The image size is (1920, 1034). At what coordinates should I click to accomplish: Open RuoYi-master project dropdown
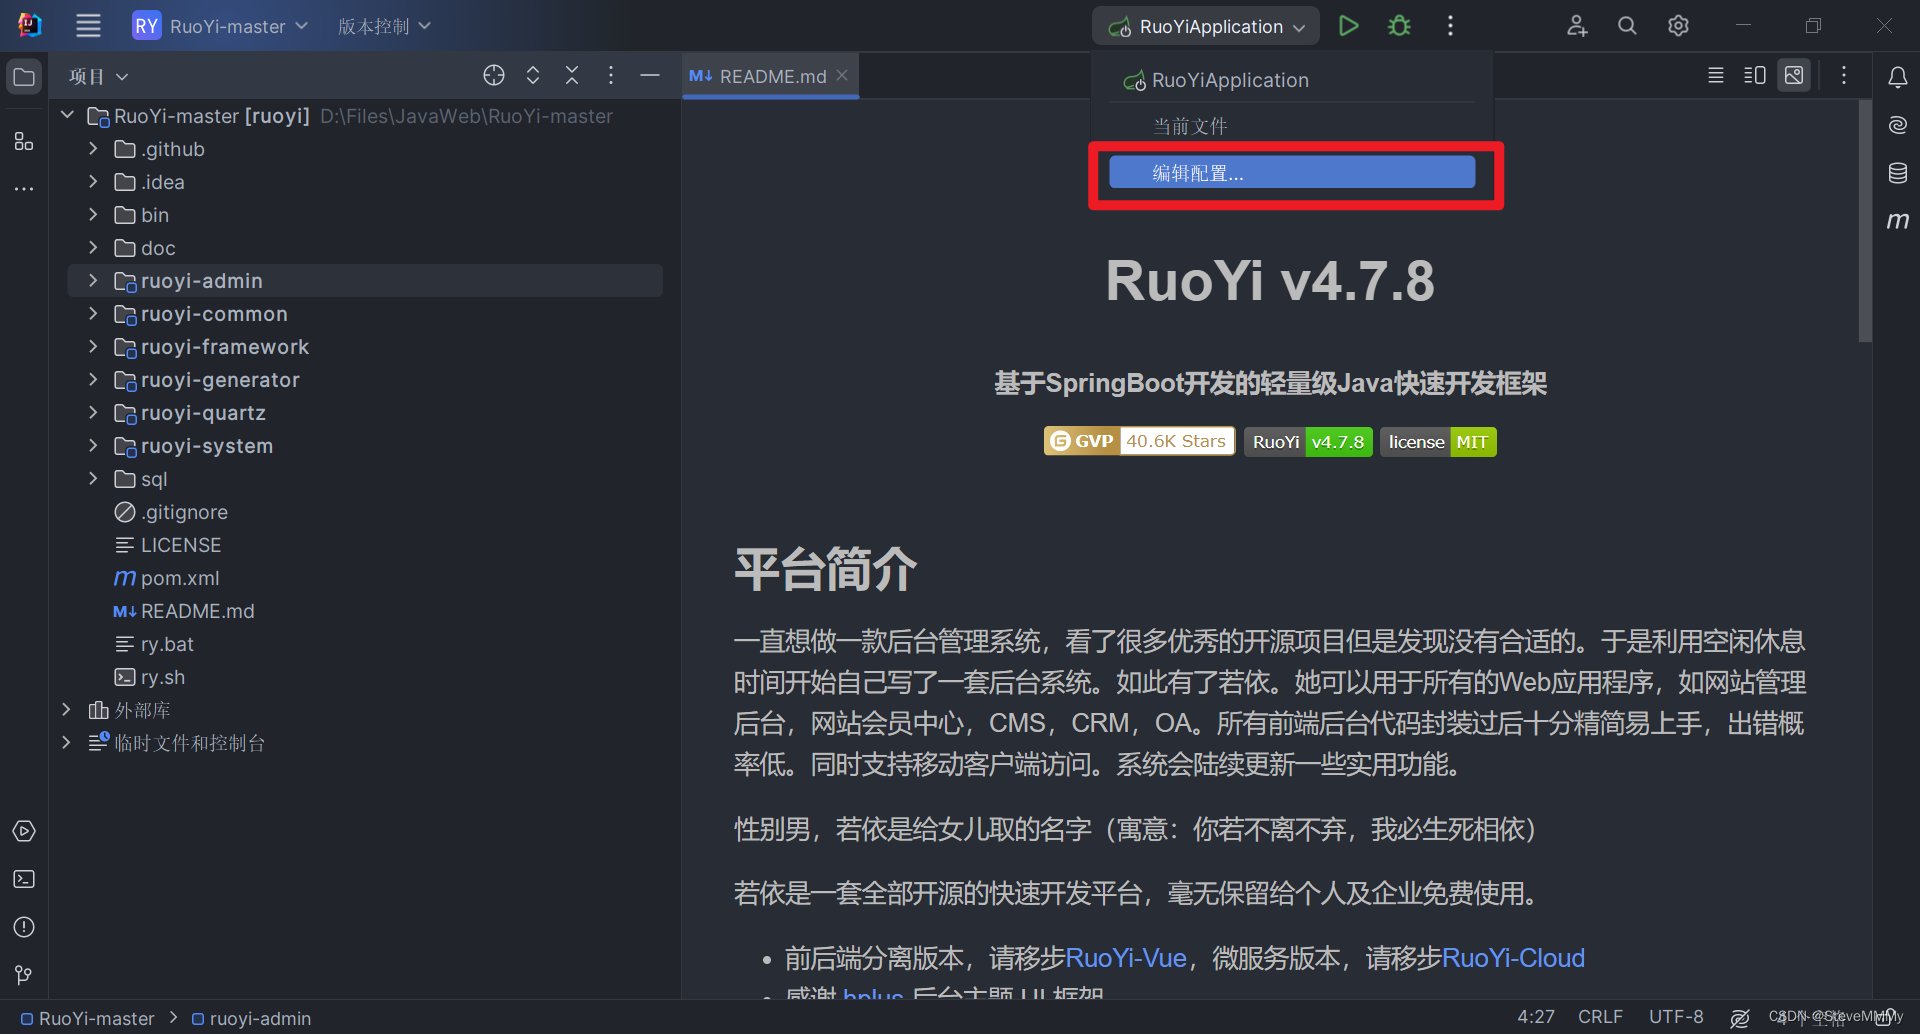coord(220,26)
